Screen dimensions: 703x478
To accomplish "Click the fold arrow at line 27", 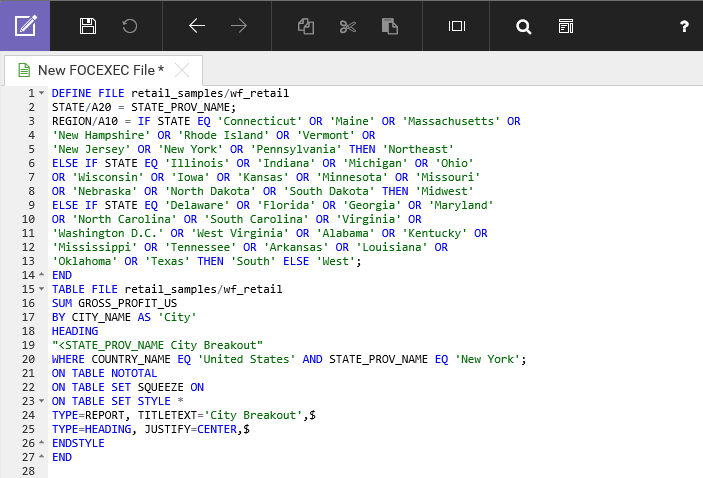I will pos(41,457).
